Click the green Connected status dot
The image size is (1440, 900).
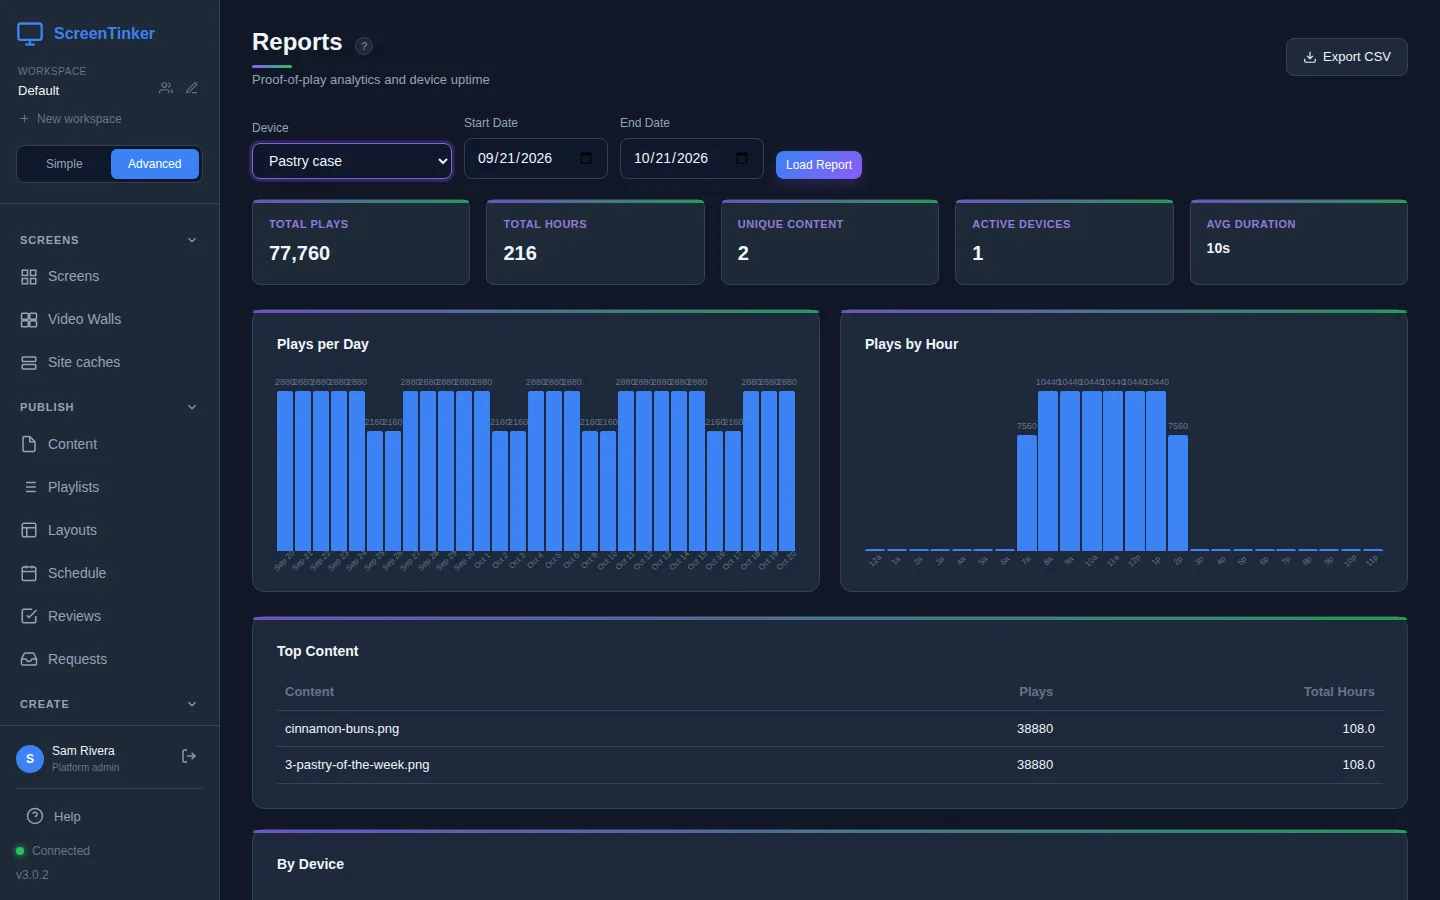click(x=20, y=851)
